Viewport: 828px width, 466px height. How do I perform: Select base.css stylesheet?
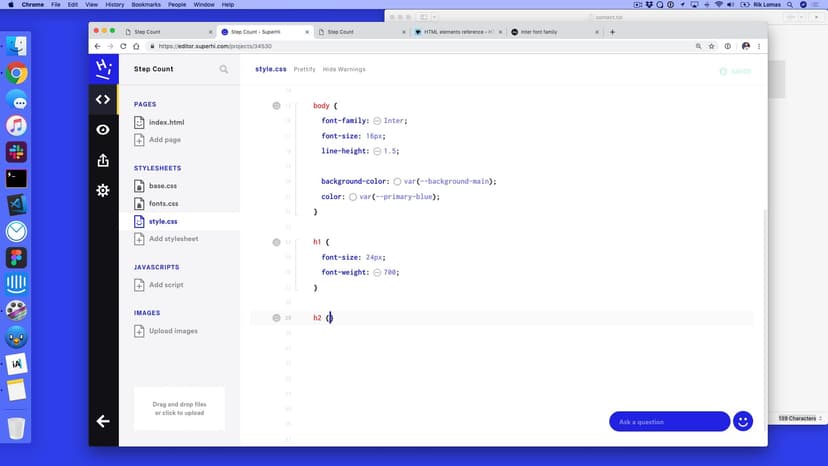(162, 186)
